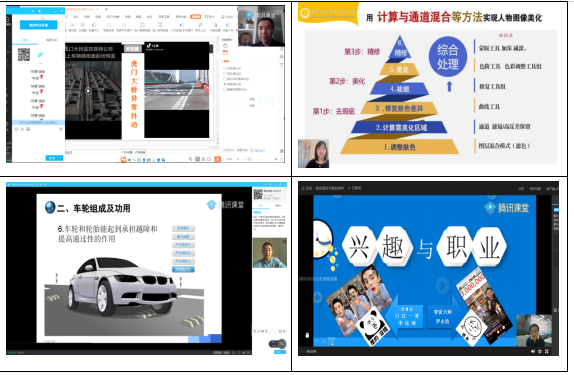The height and width of the screenshot is (375, 574).
Task: Click the orange slideshow play button in WPS status bar
Action: coord(218,159)
